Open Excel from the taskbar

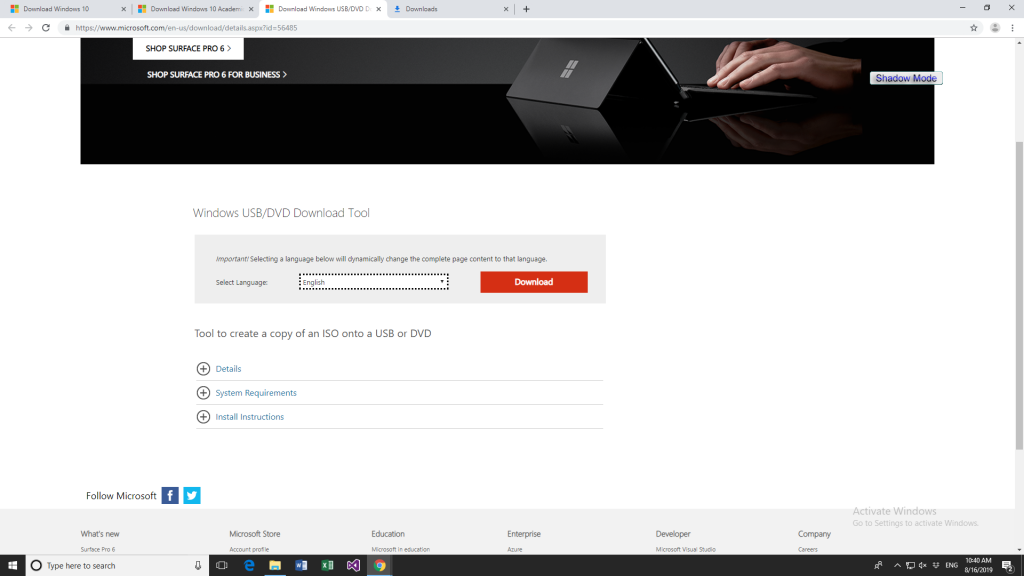coord(327,566)
